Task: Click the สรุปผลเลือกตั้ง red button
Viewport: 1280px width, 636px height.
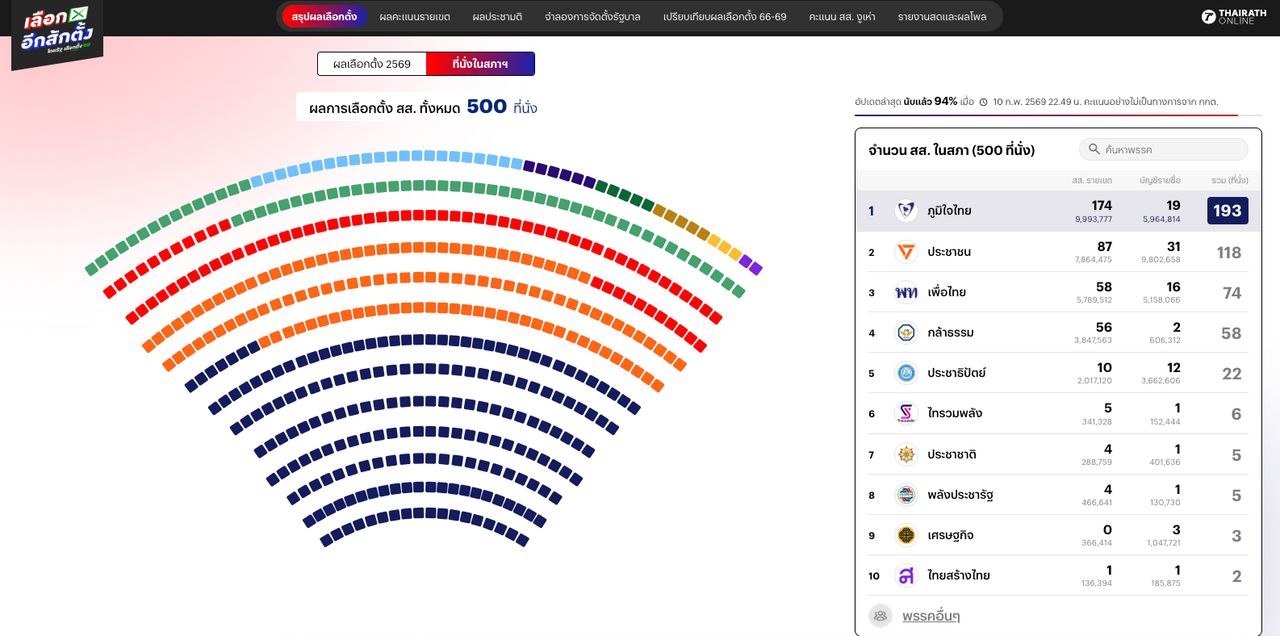Action: 324,17
